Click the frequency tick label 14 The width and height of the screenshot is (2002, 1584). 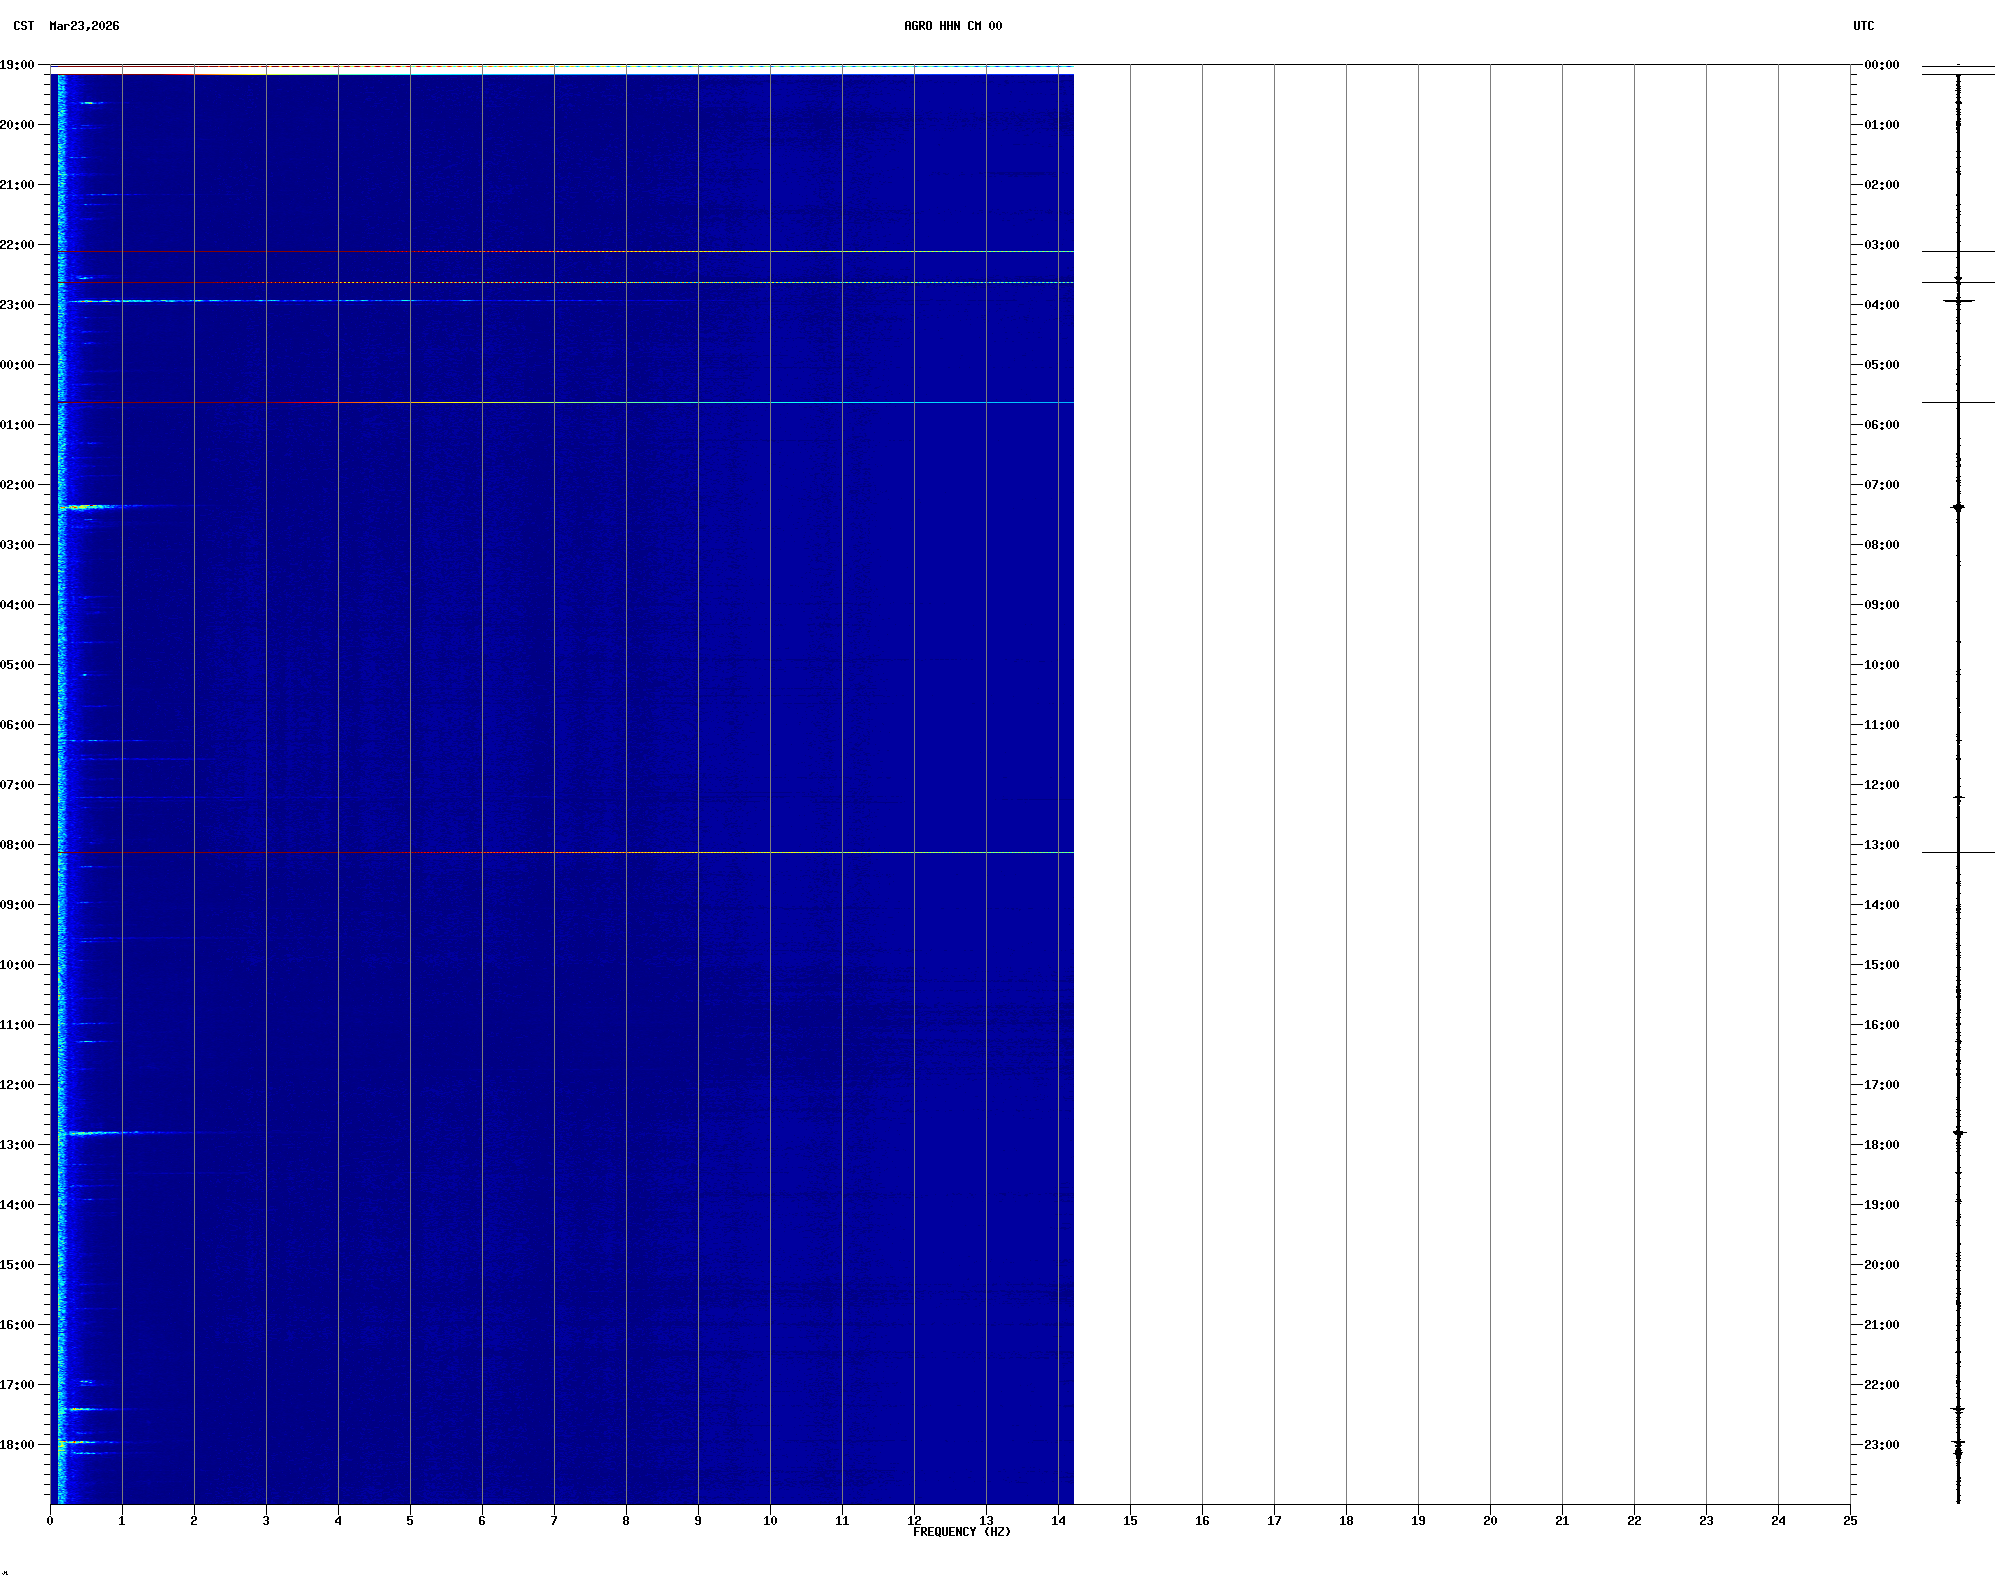1058,1521
